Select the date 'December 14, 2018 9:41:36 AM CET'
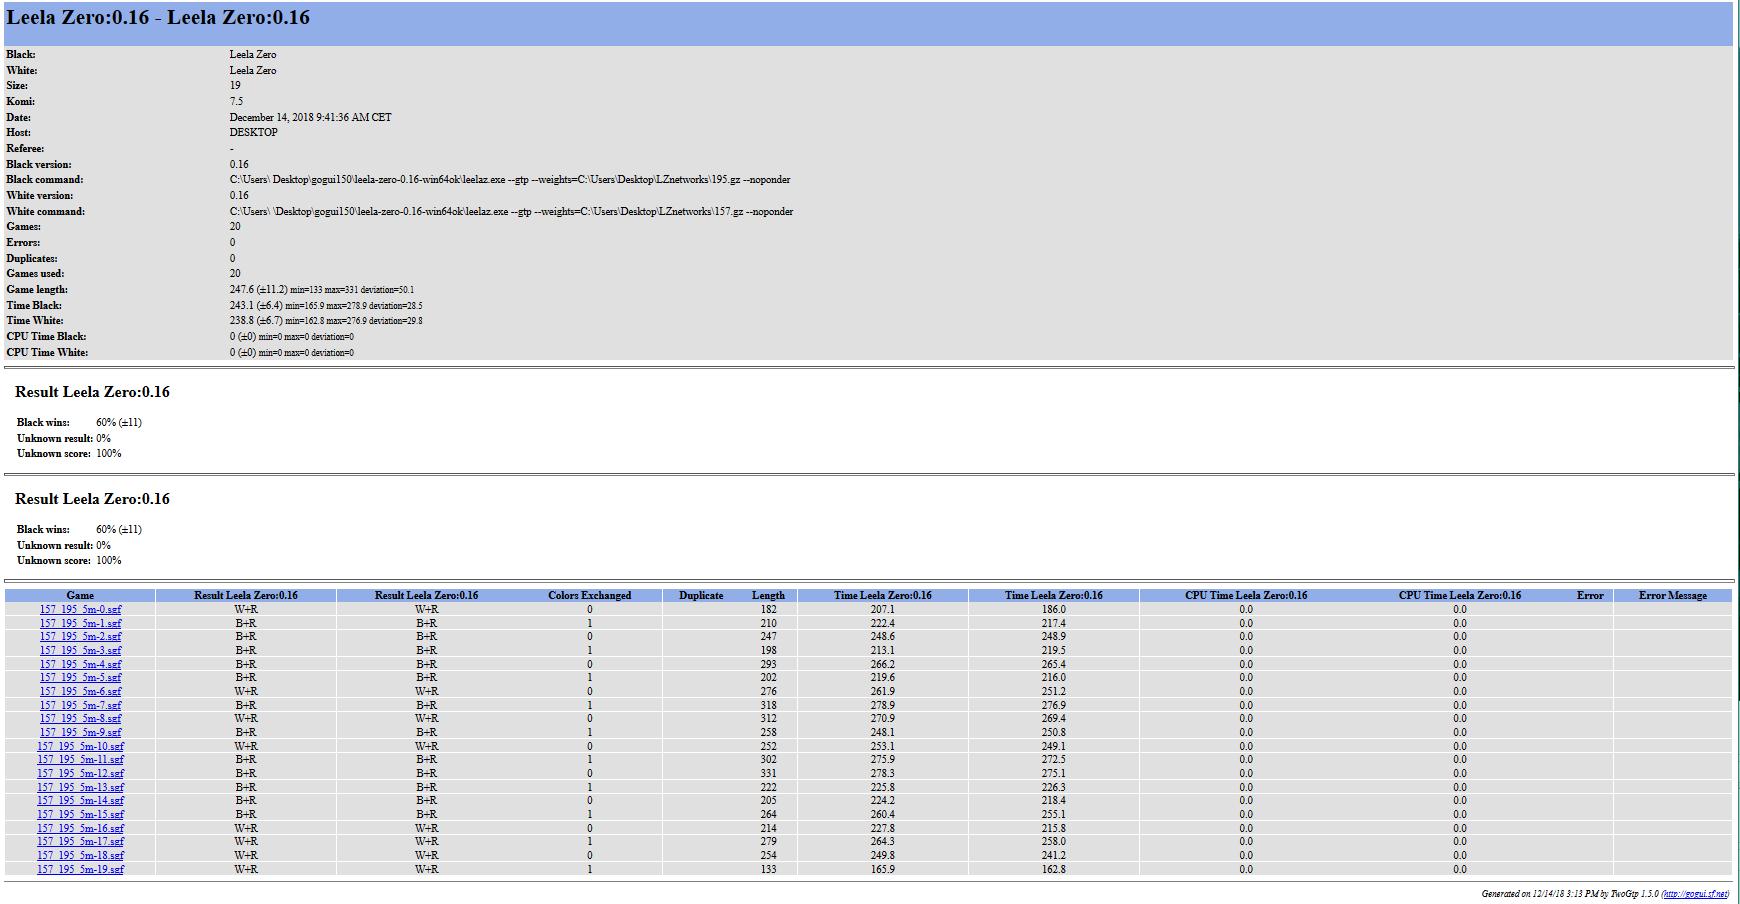The image size is (1740, 904). tap(310, 117)
